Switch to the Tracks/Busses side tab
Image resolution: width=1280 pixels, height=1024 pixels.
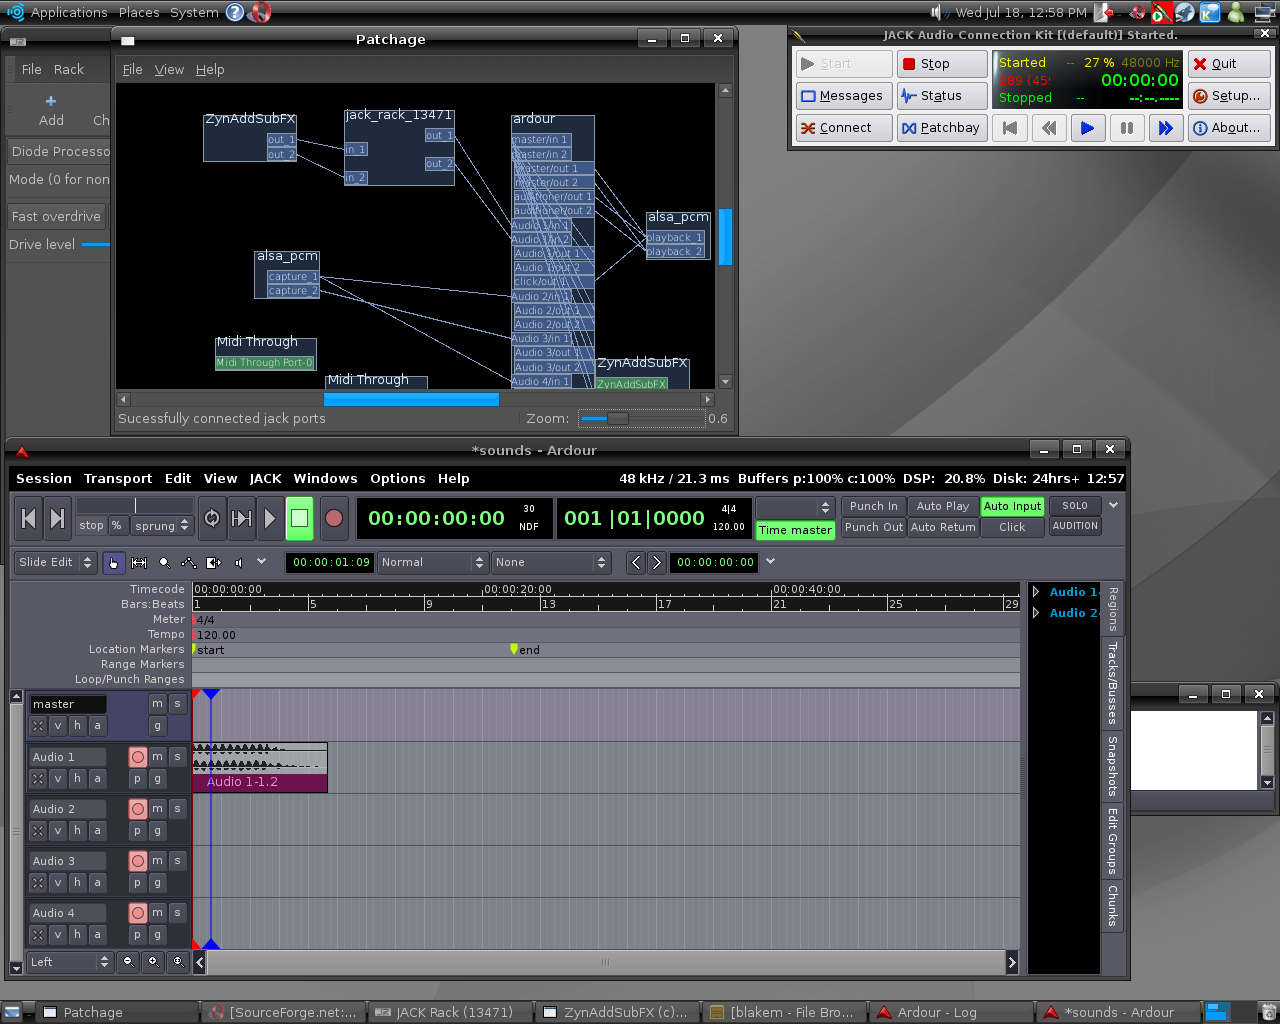pyautogui.click(x=1112, y=683)
